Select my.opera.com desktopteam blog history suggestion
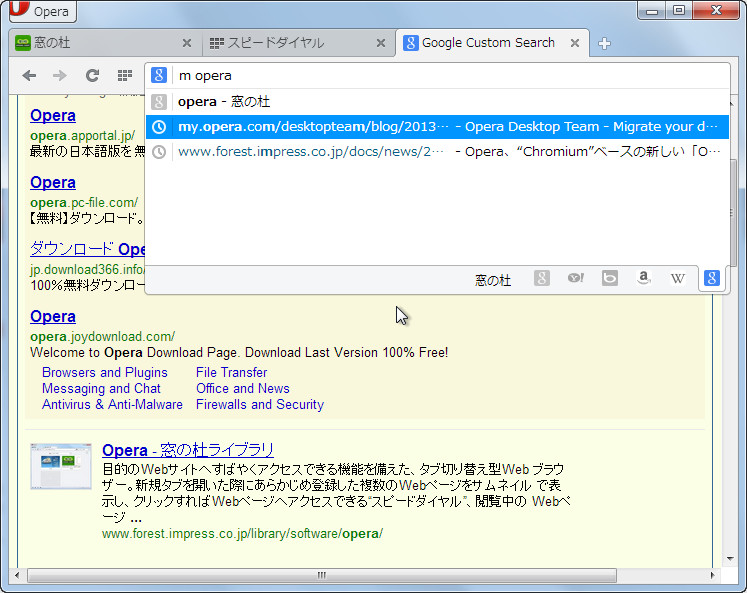Screen dimensions: 747x593 pyautogui.click(x=437, y=127)
